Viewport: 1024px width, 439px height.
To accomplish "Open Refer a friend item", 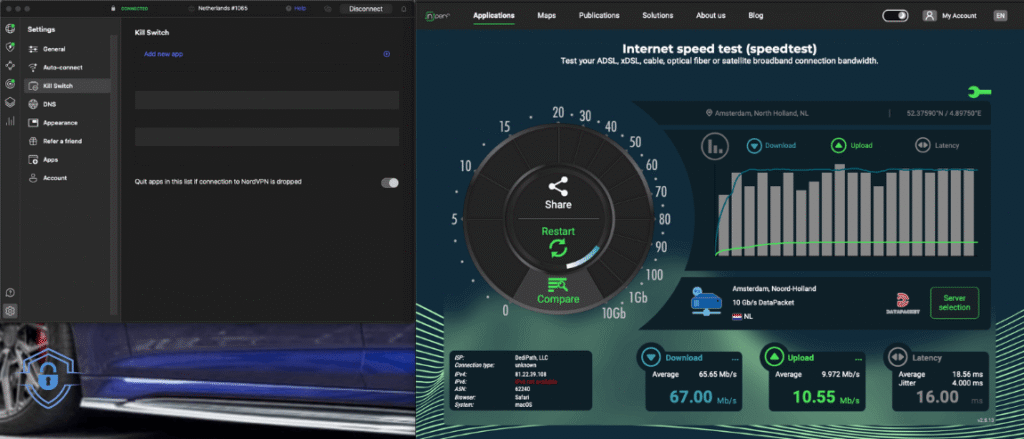I will tap(67, 141).
